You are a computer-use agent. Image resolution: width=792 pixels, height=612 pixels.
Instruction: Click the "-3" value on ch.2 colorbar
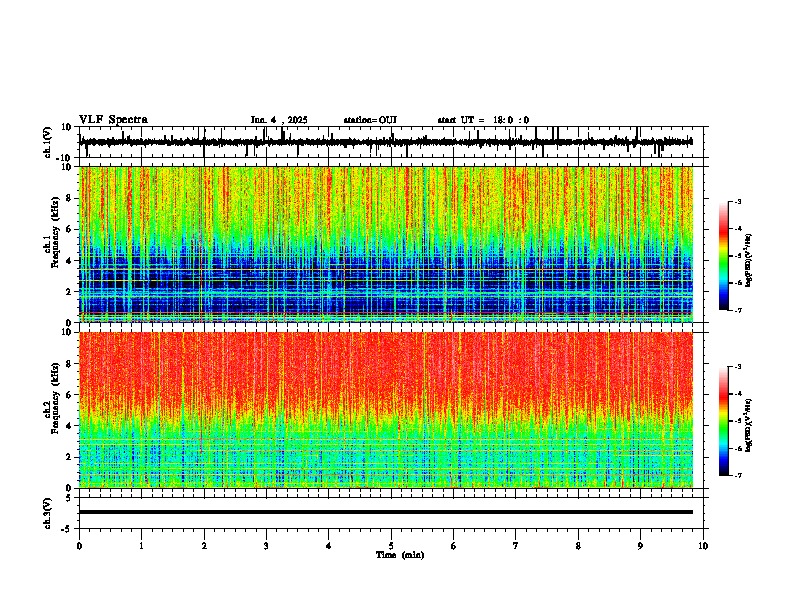pos(738,367)
